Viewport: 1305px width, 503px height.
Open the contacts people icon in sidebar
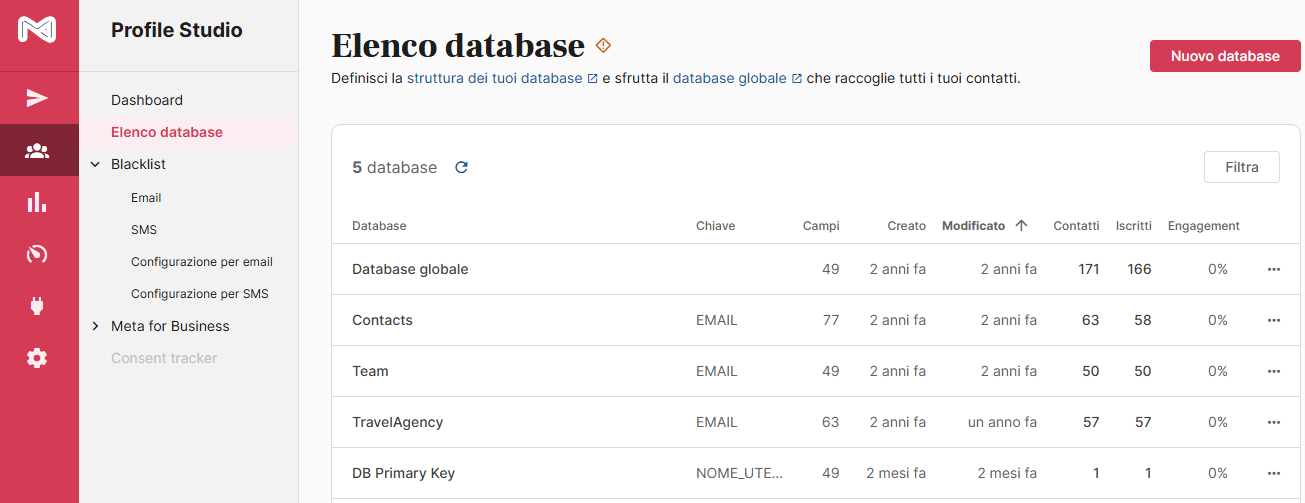[38, 151]
